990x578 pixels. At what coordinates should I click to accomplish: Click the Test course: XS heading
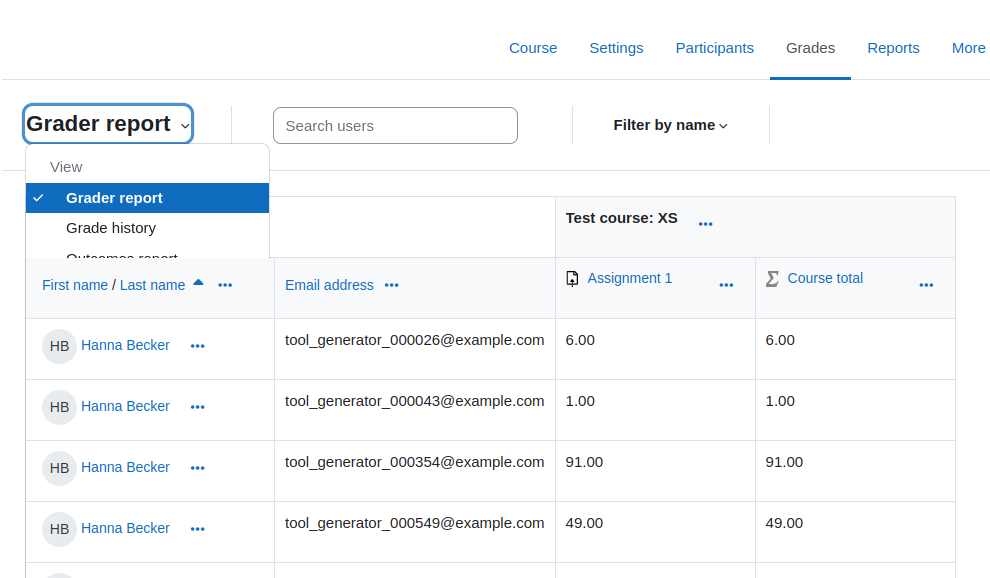(621, 219)
